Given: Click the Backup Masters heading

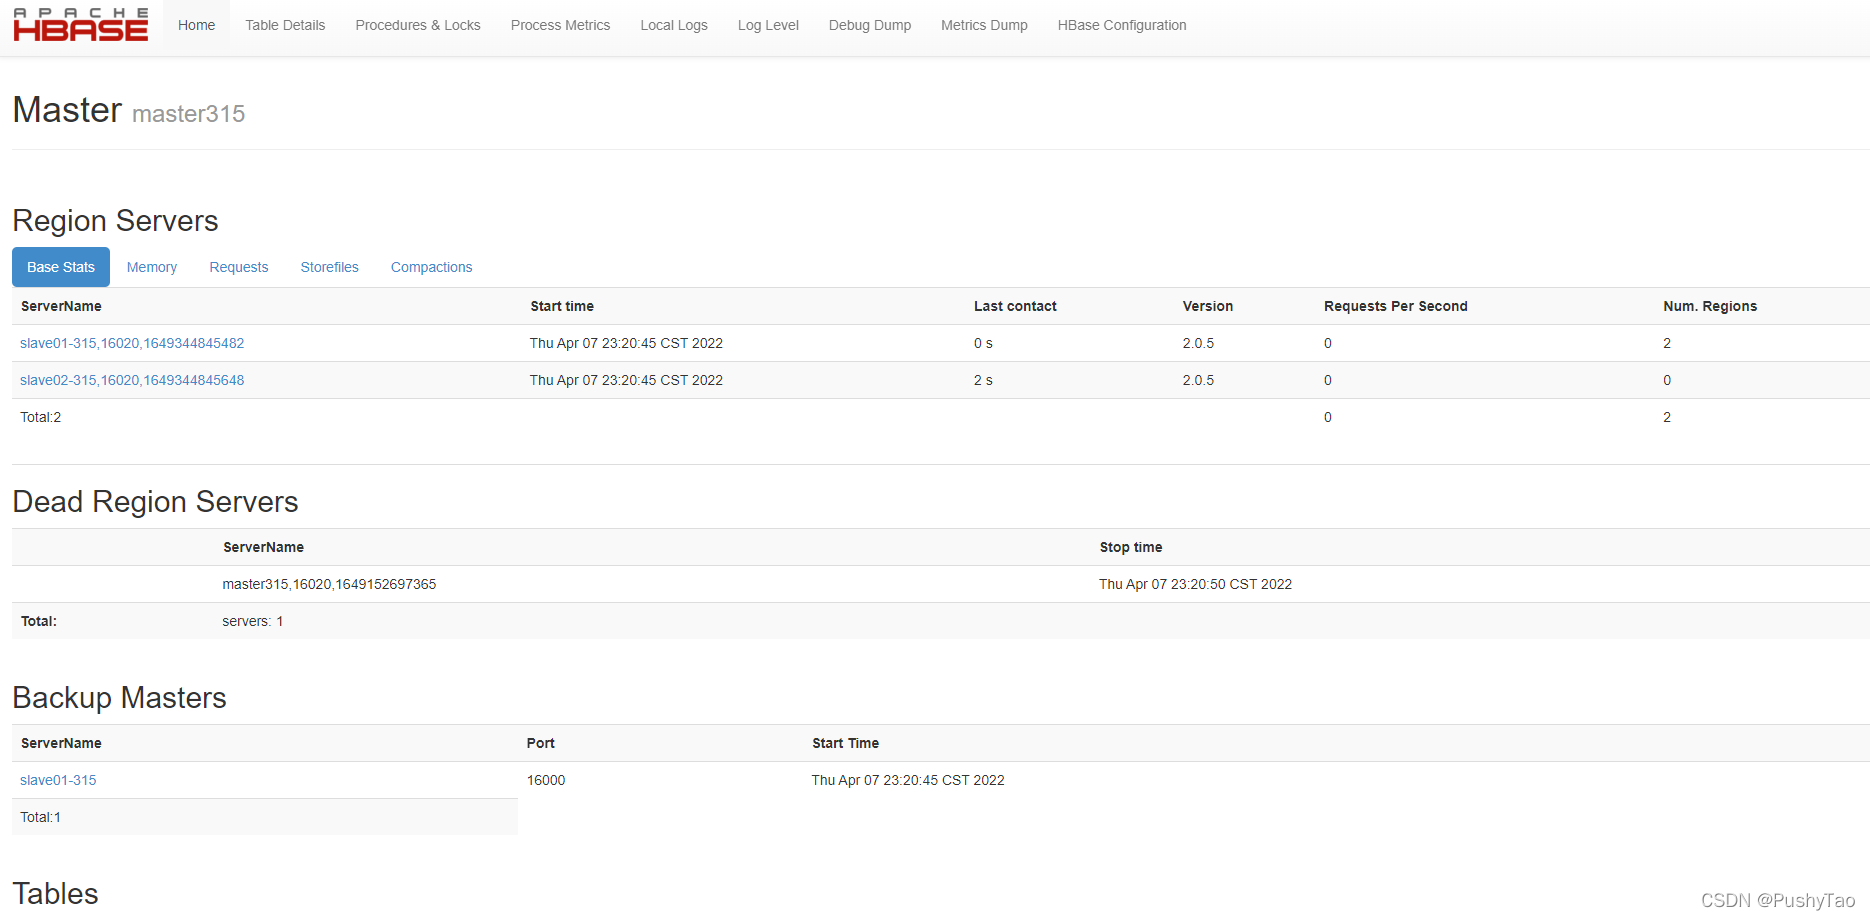Looking at the screenshot, I should (120, 698).
